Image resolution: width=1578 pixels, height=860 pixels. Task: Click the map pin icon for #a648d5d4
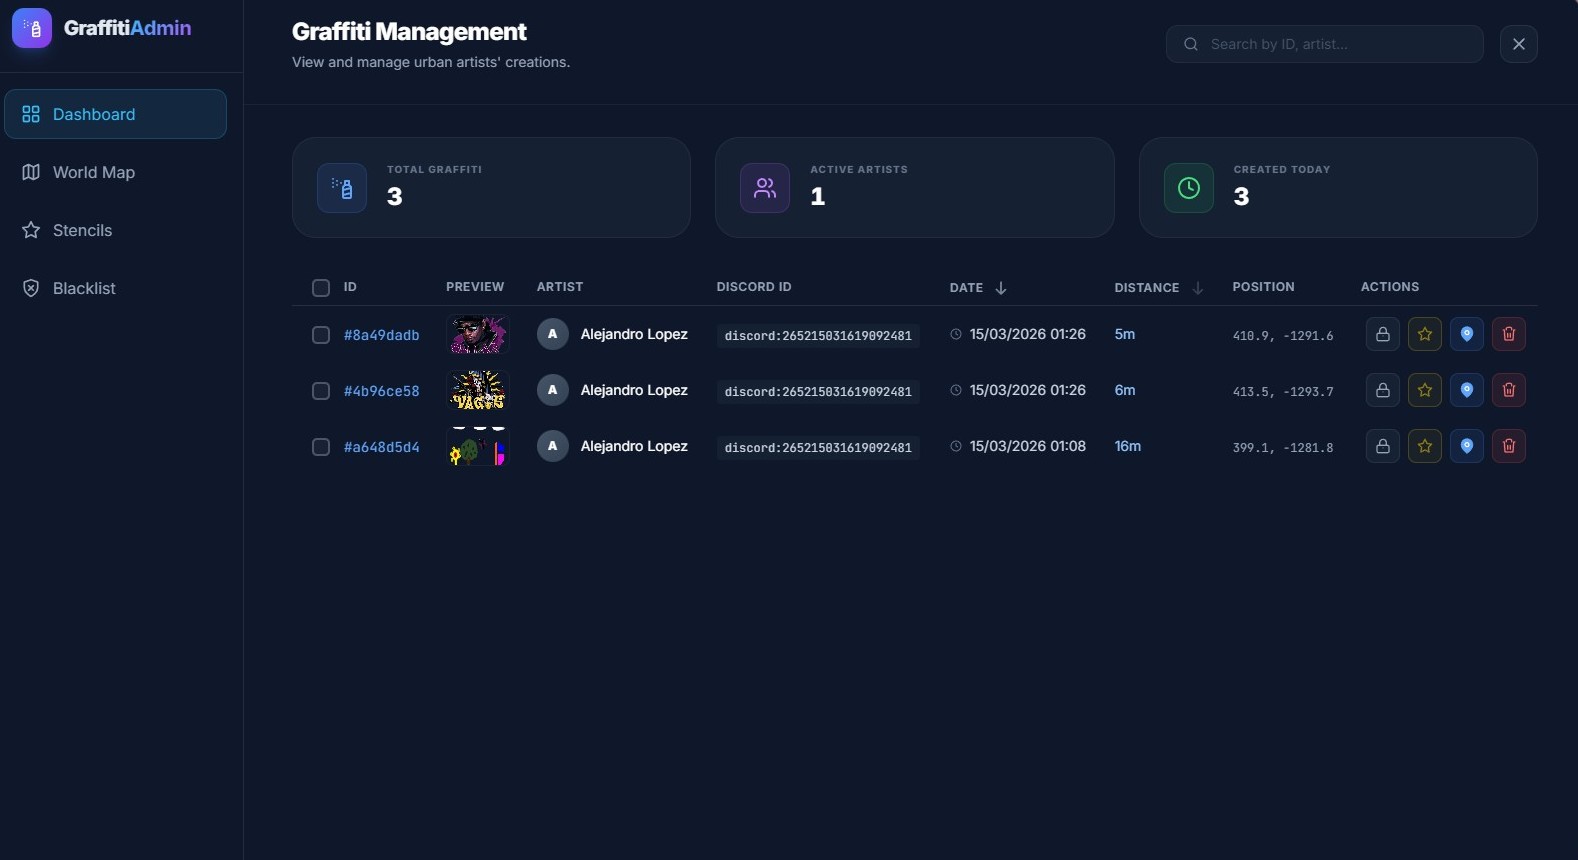click(x=1466, y=446)
